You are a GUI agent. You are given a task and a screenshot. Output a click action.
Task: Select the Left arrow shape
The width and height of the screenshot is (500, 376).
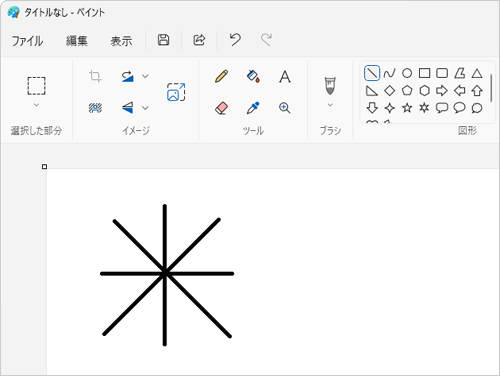click(460, 91)
